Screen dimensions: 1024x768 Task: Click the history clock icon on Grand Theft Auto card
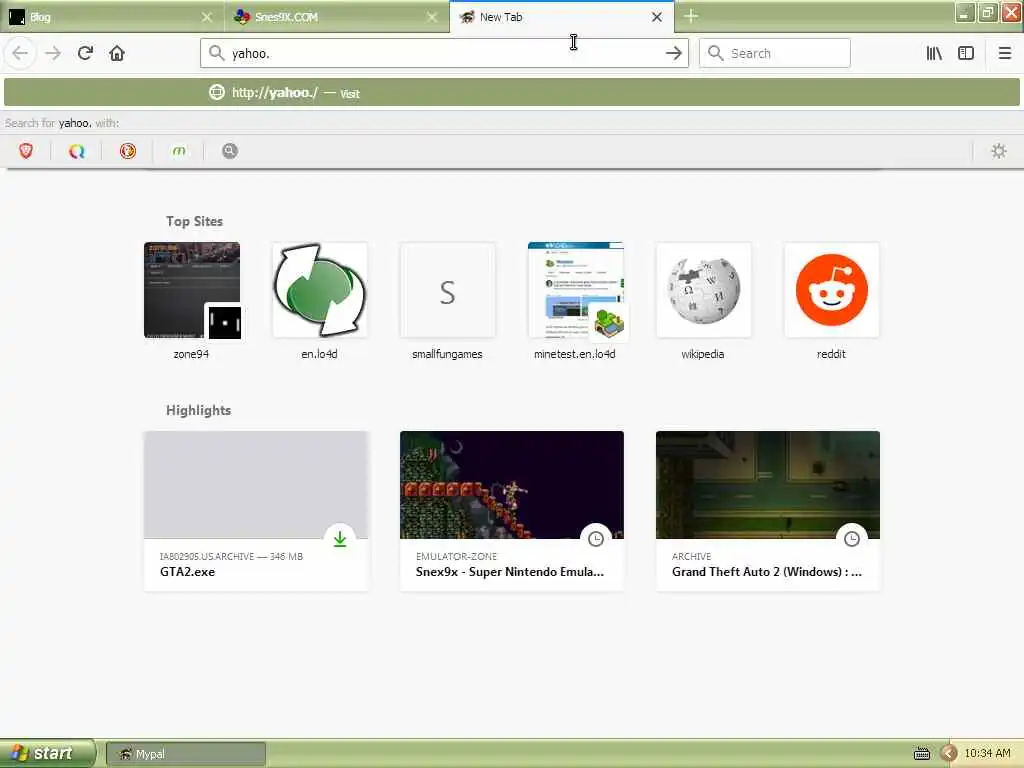pos(852,539)
